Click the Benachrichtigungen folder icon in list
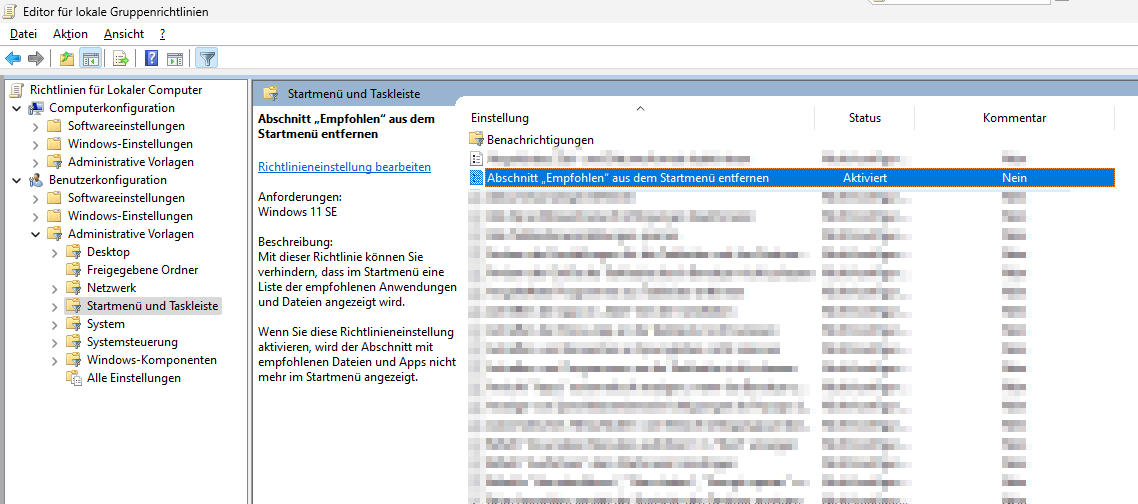The height and width of the screenshot is (504, 1138). (x=477, y=139)
